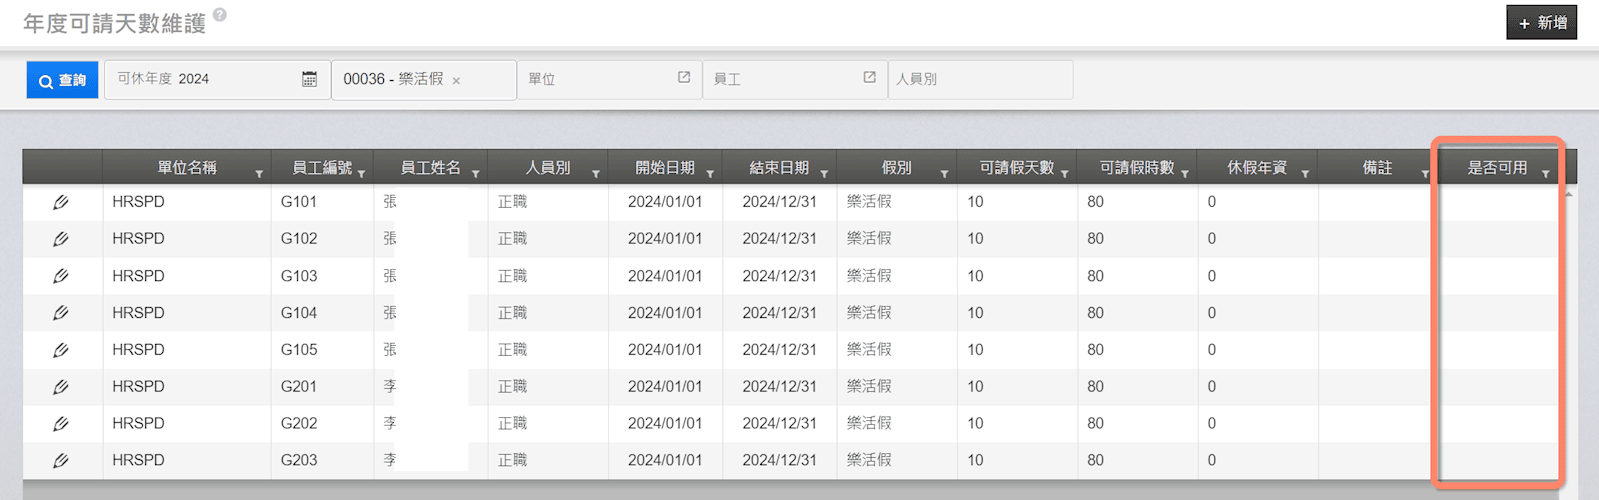Open the 單位 lookup popup icon
The image size is (1599, 500).
[x=684, y=78]
